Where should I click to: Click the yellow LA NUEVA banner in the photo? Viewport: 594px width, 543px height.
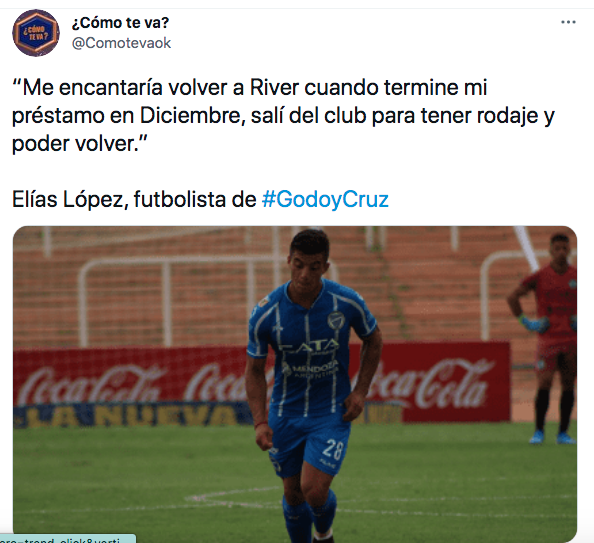[133, 414]
